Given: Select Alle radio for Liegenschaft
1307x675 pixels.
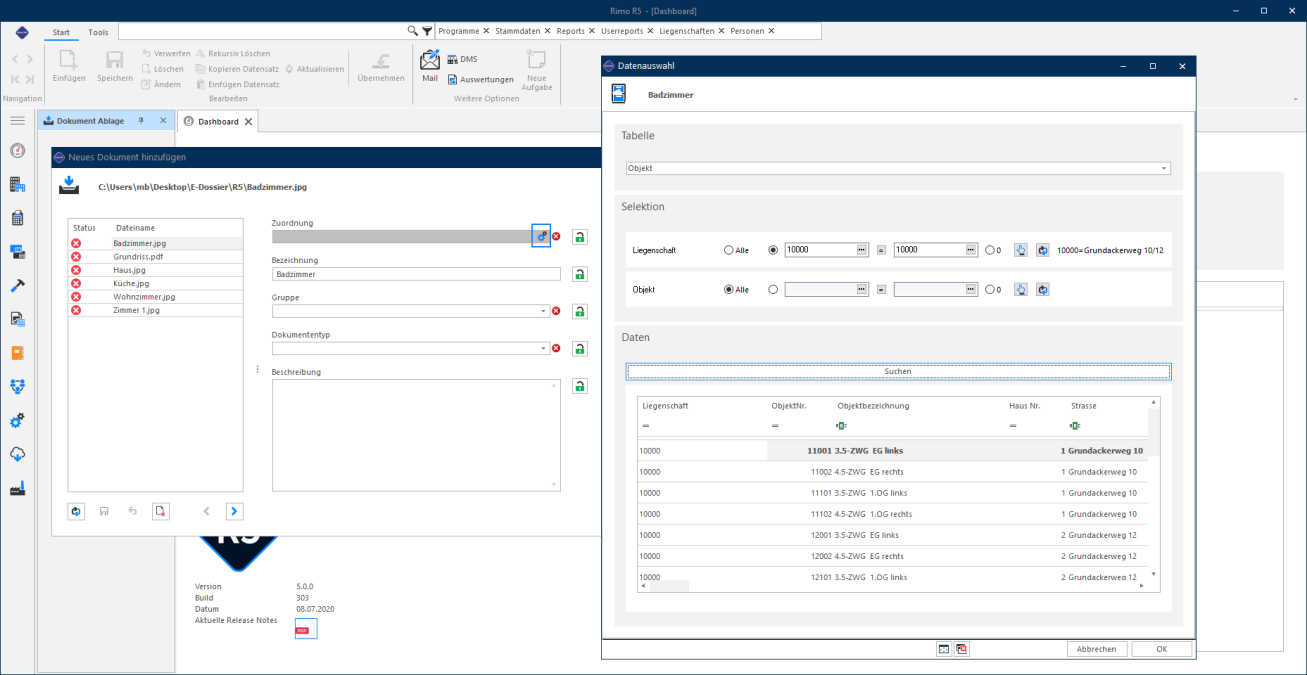Looking at the screenshot, I should (x=728, y=250).
